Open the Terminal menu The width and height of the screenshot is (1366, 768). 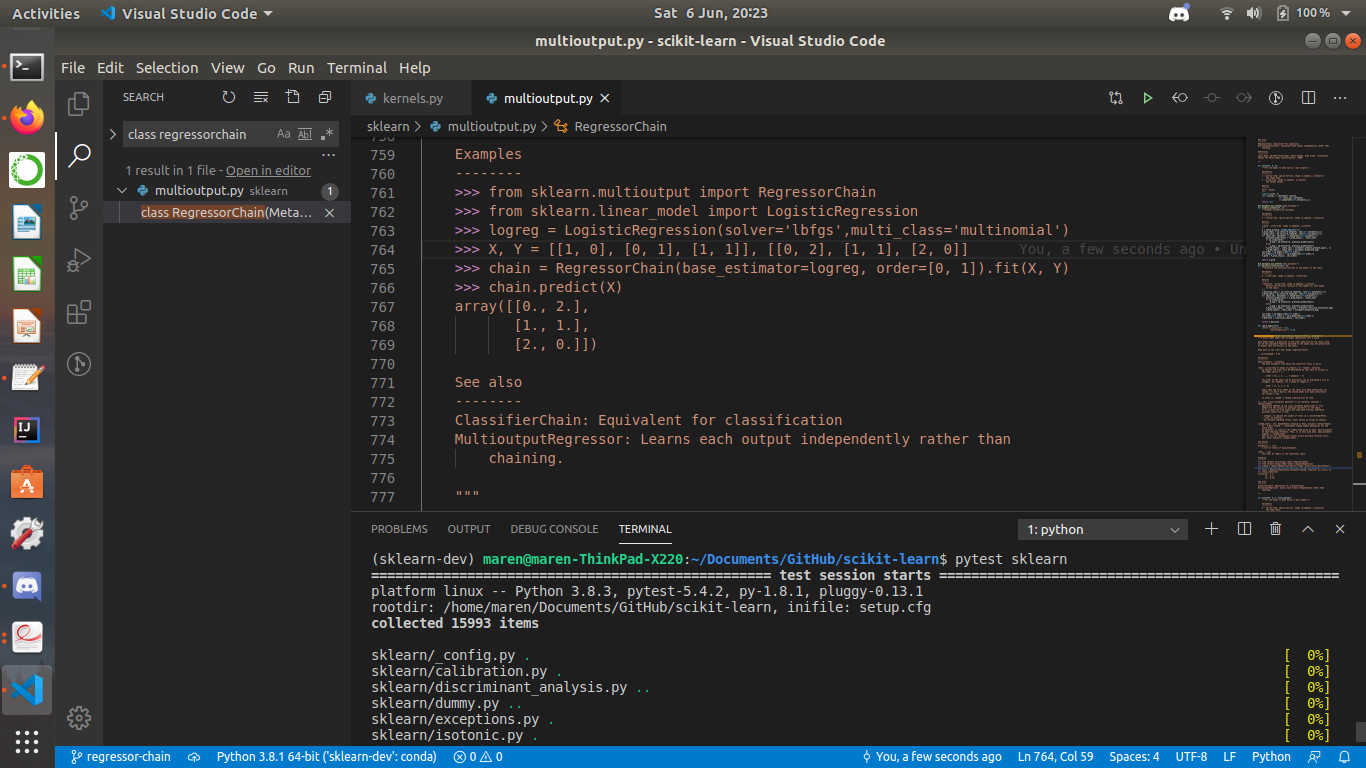[357, 68]
